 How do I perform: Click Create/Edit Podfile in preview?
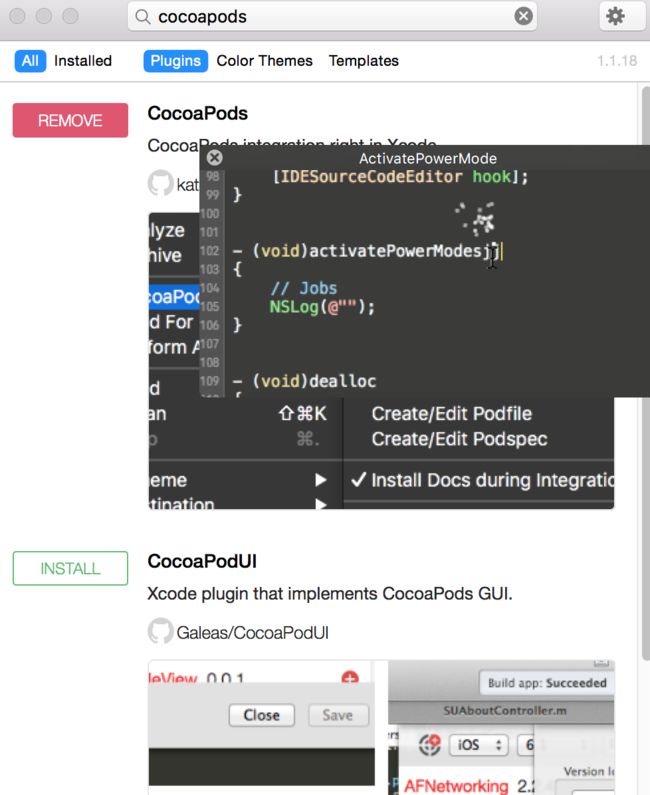point(451,414)
